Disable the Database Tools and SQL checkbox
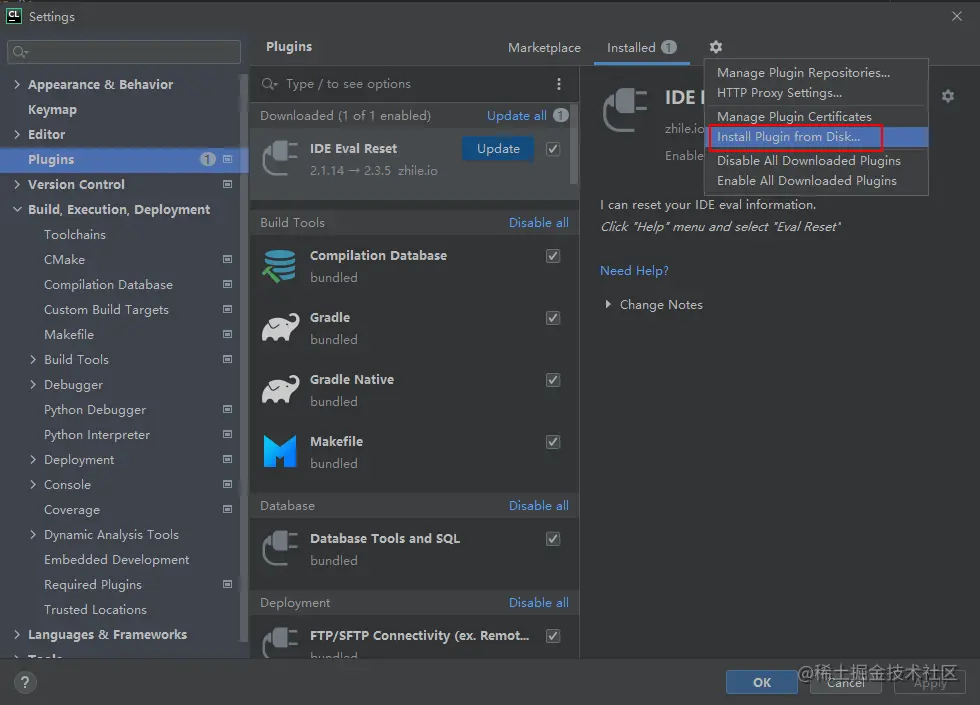This screenshot has height=705, width=980. pyautogui.click(x=553, y=539)
